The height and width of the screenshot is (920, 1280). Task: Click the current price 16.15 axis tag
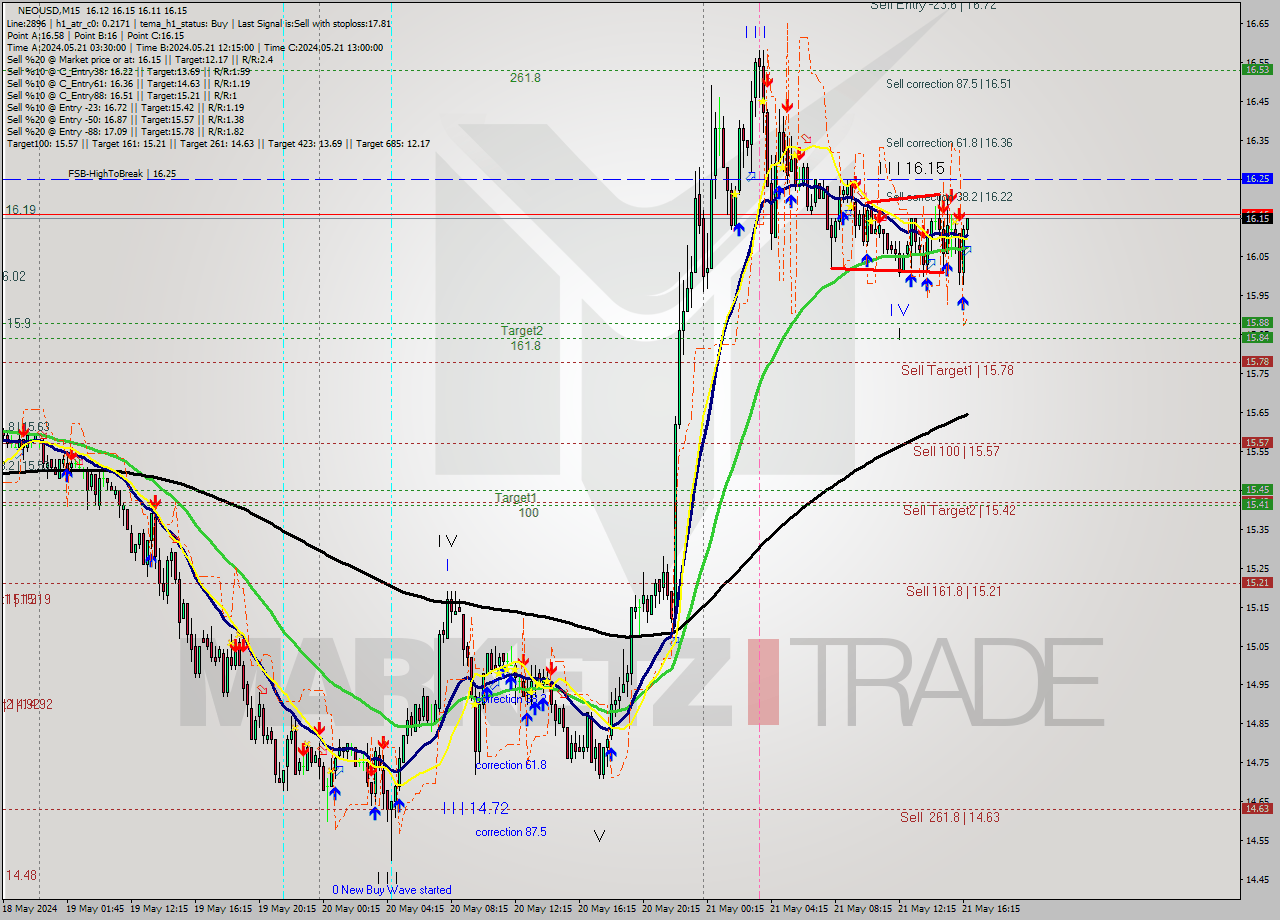tap(1256, 218)
